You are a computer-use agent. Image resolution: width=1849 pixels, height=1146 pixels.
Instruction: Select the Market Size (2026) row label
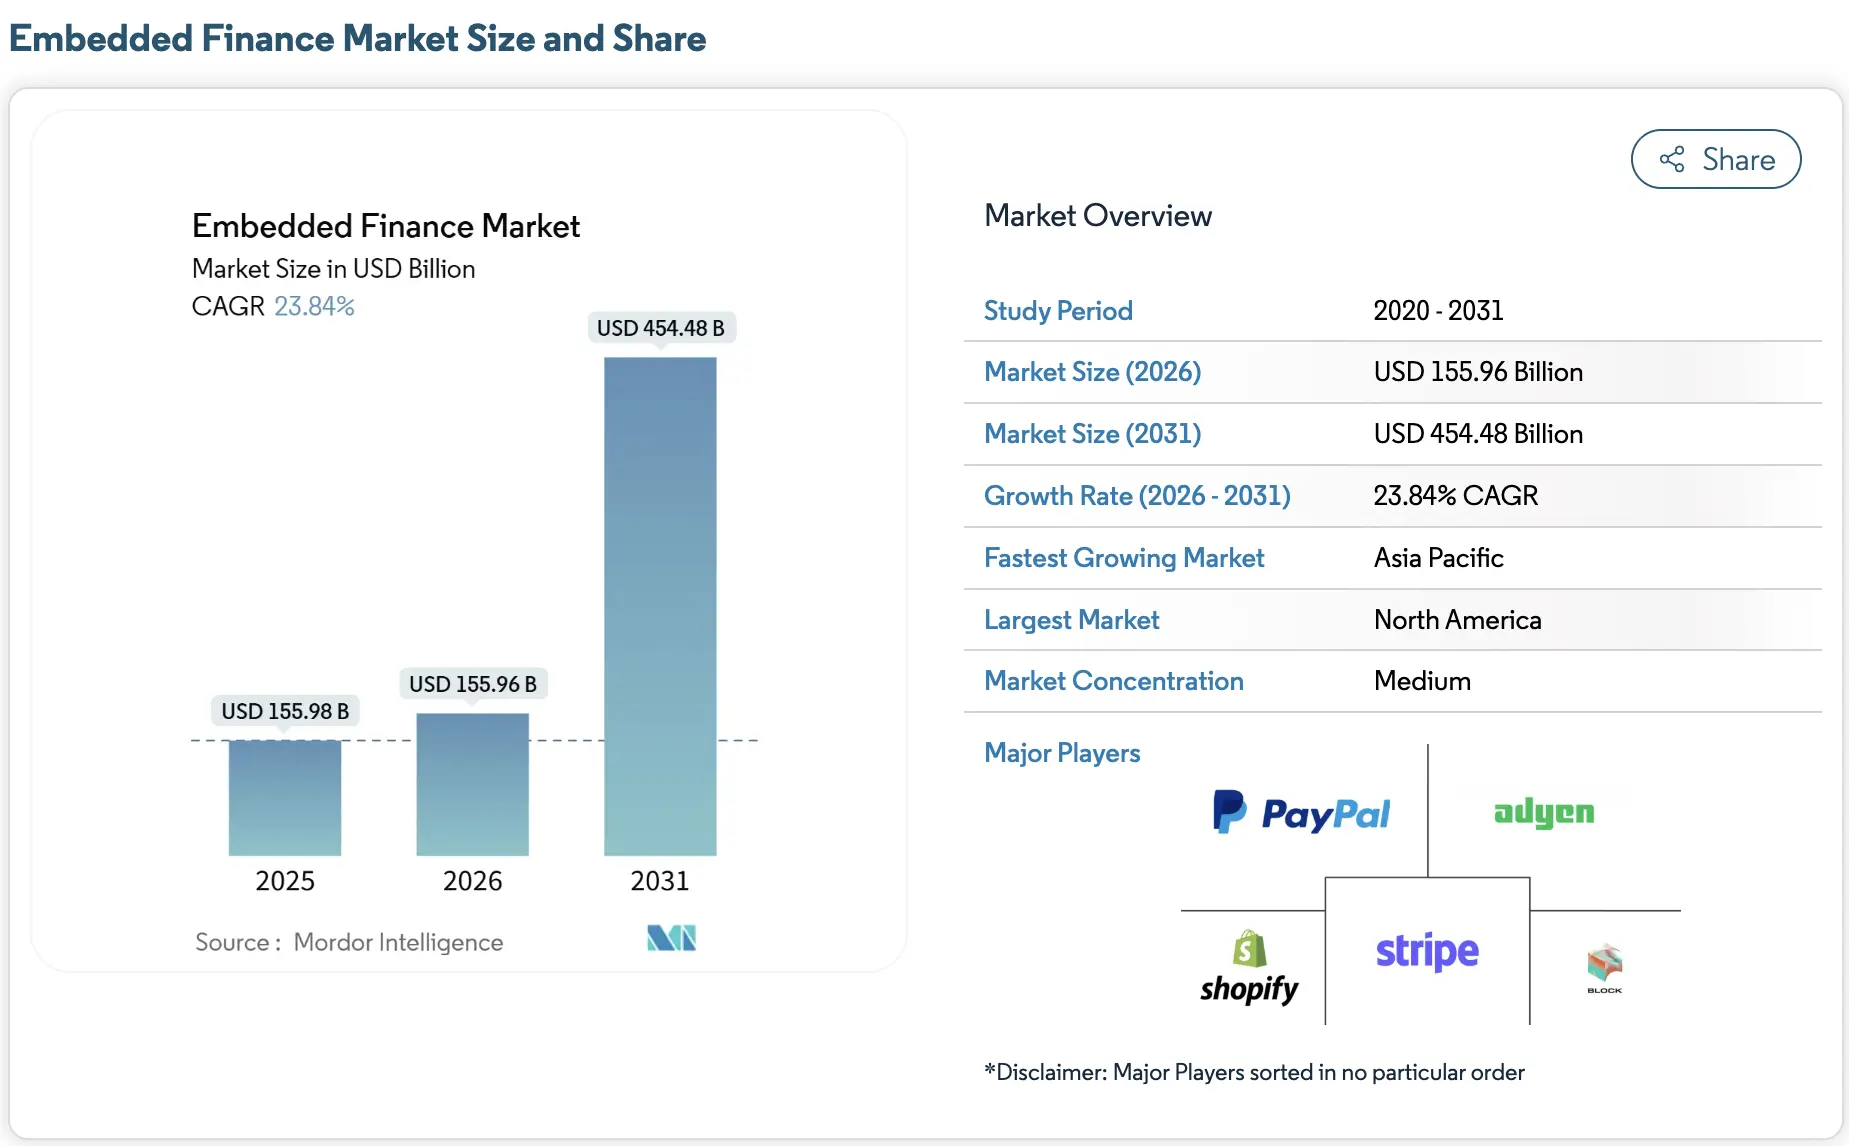(1092, 371)
